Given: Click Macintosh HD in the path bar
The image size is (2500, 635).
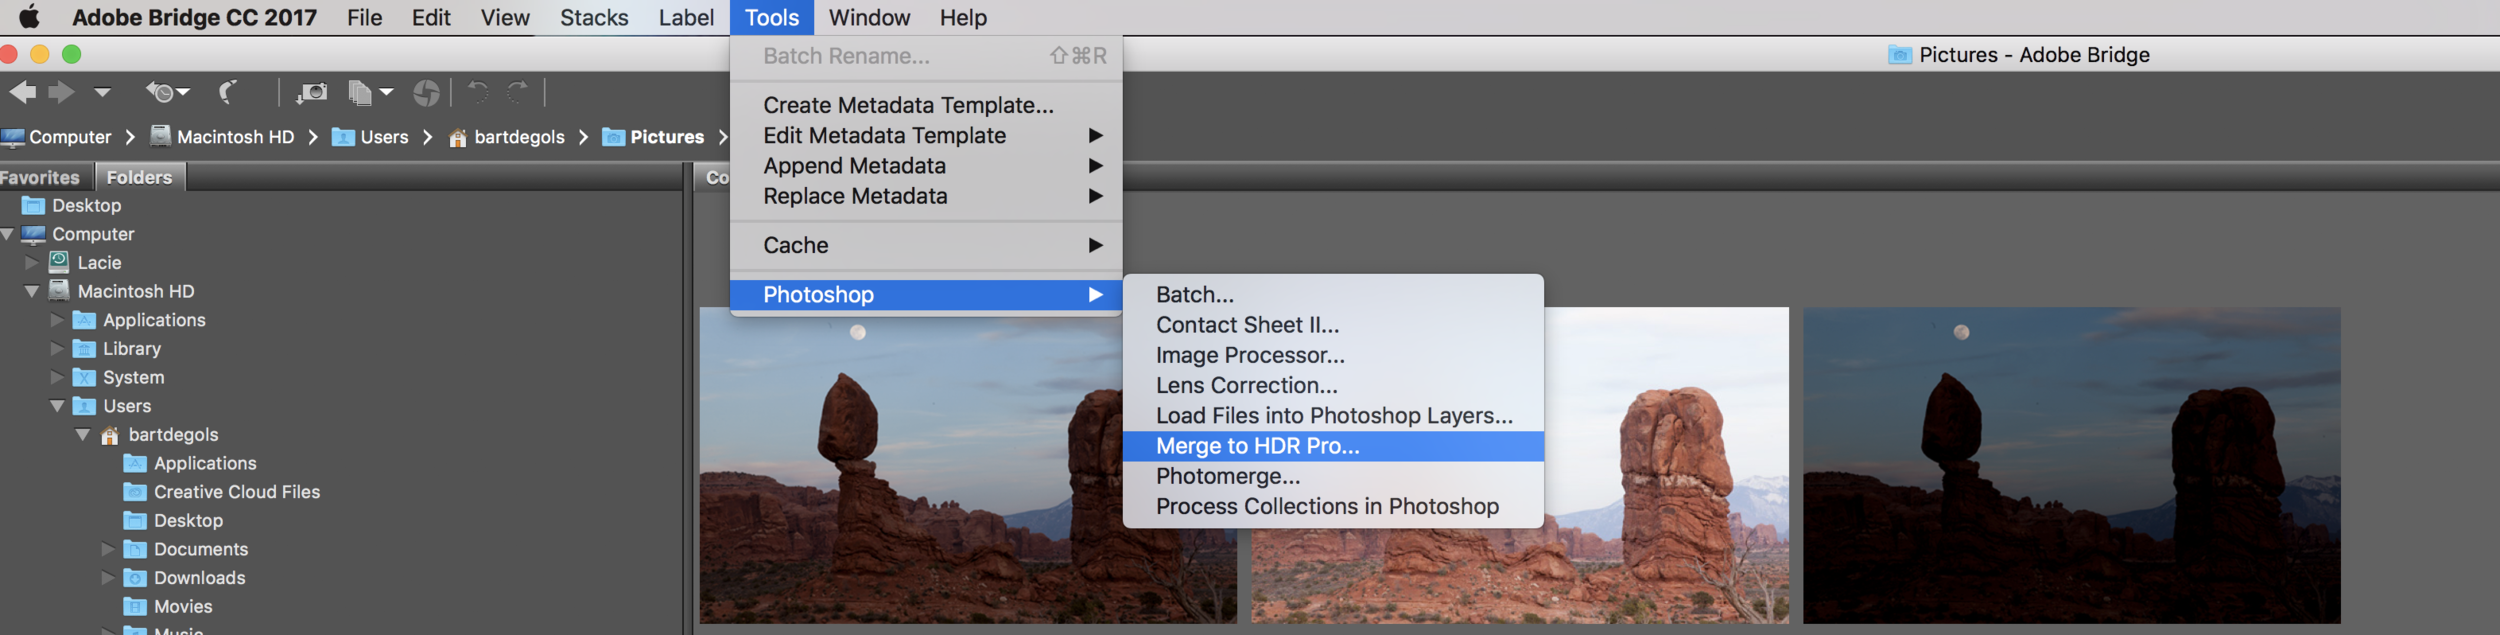Looking at the screenshot, I should 222,137.
